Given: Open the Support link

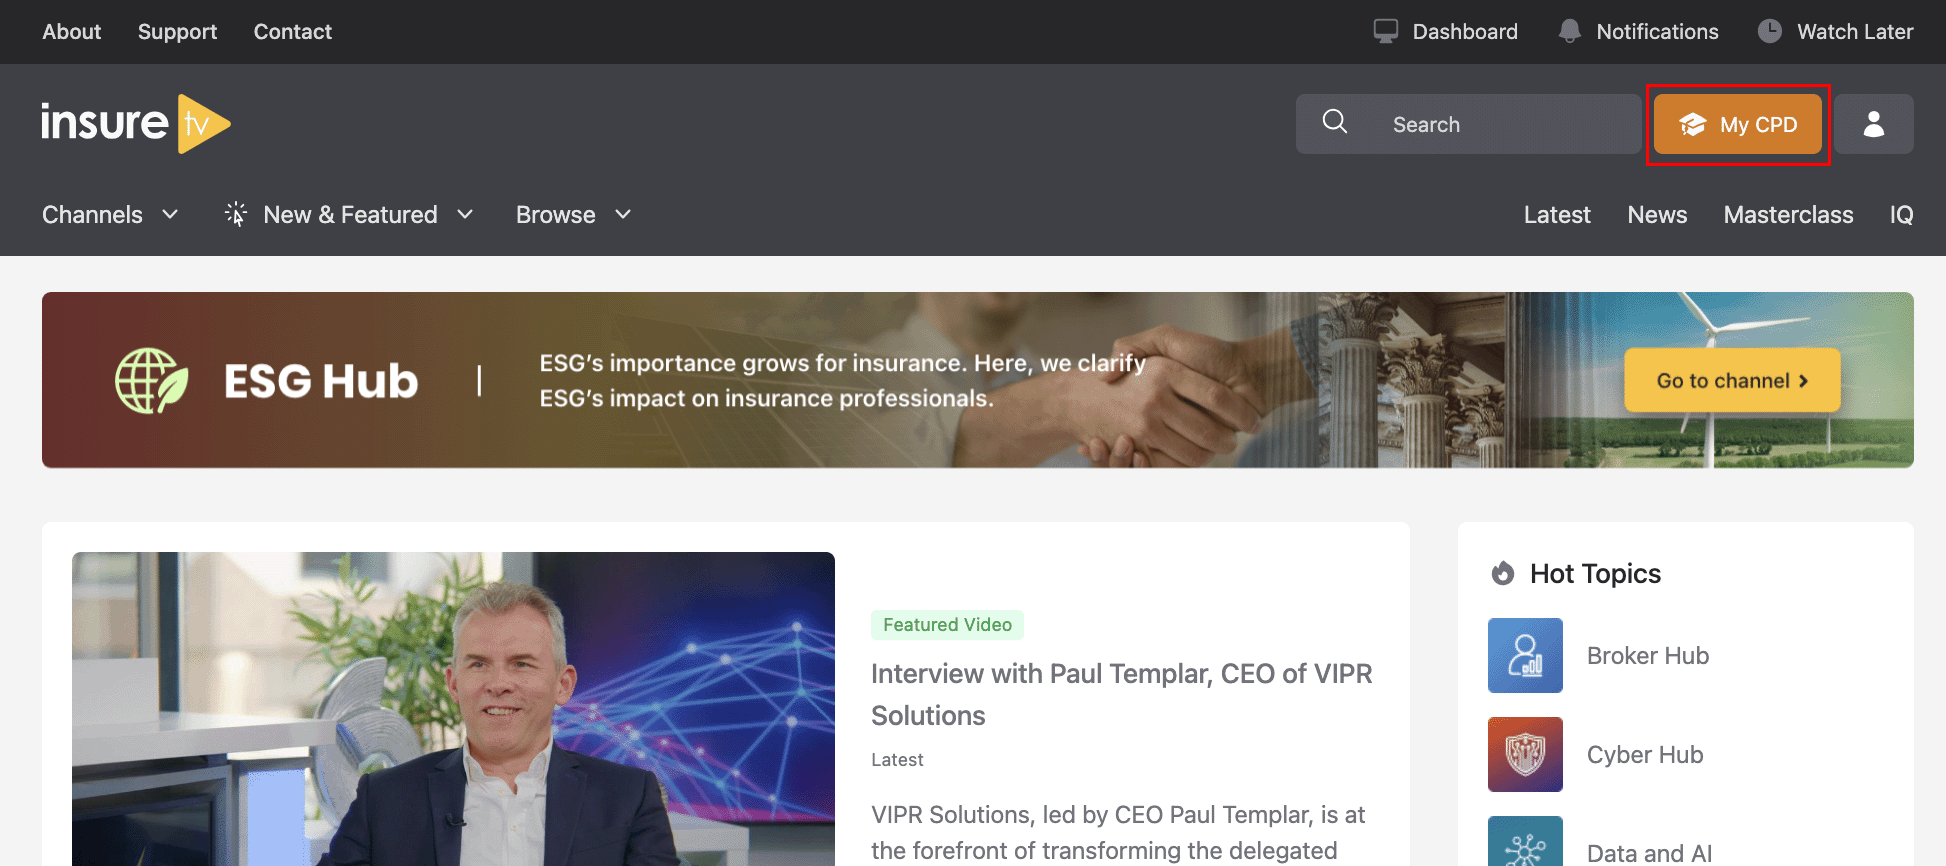Looking at the screenshot, I should click(177, 32).
